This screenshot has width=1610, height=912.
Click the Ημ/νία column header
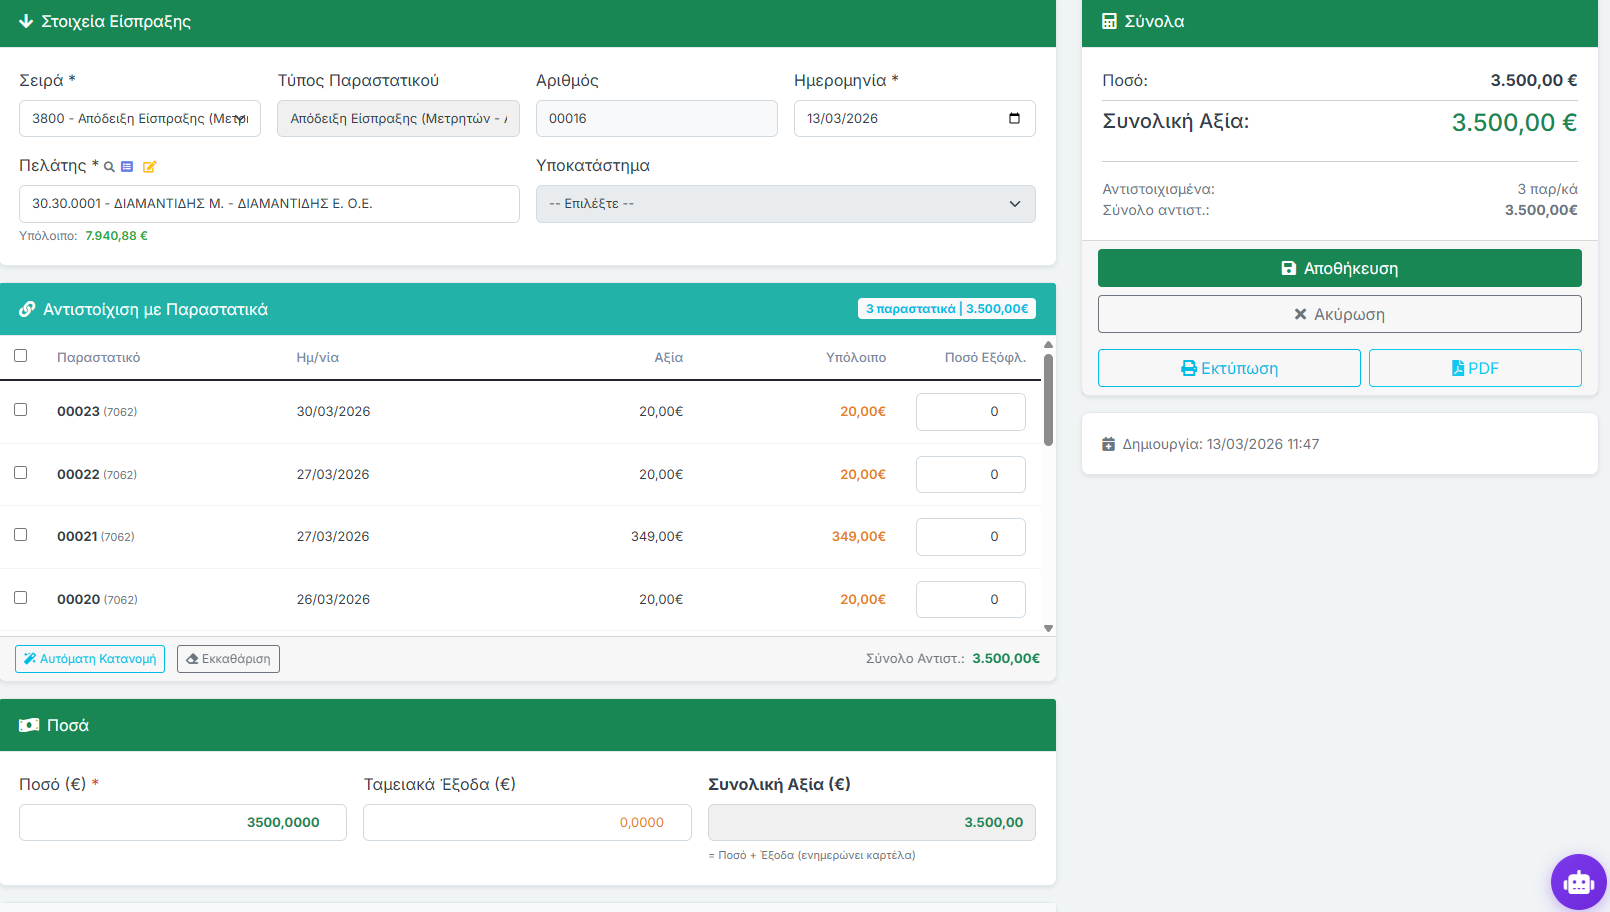click(318, 357)
